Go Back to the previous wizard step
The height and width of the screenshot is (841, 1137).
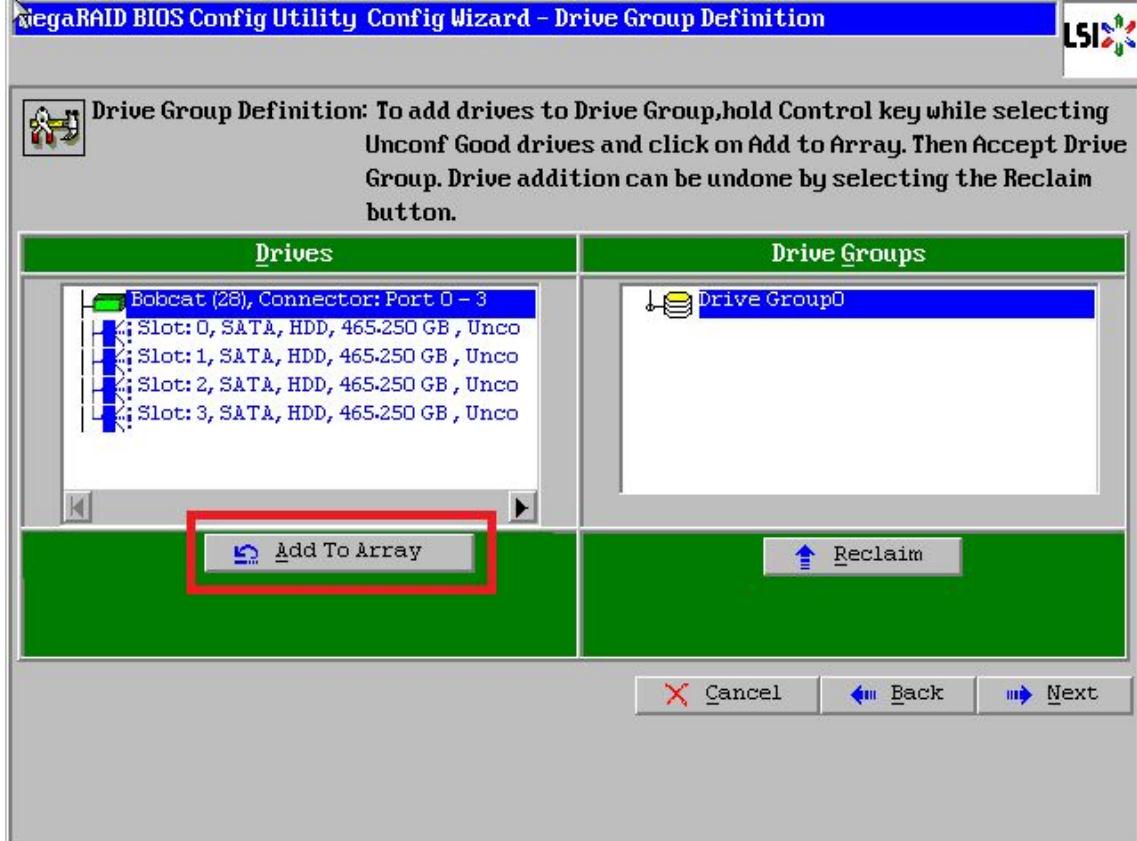coord(898,695)
